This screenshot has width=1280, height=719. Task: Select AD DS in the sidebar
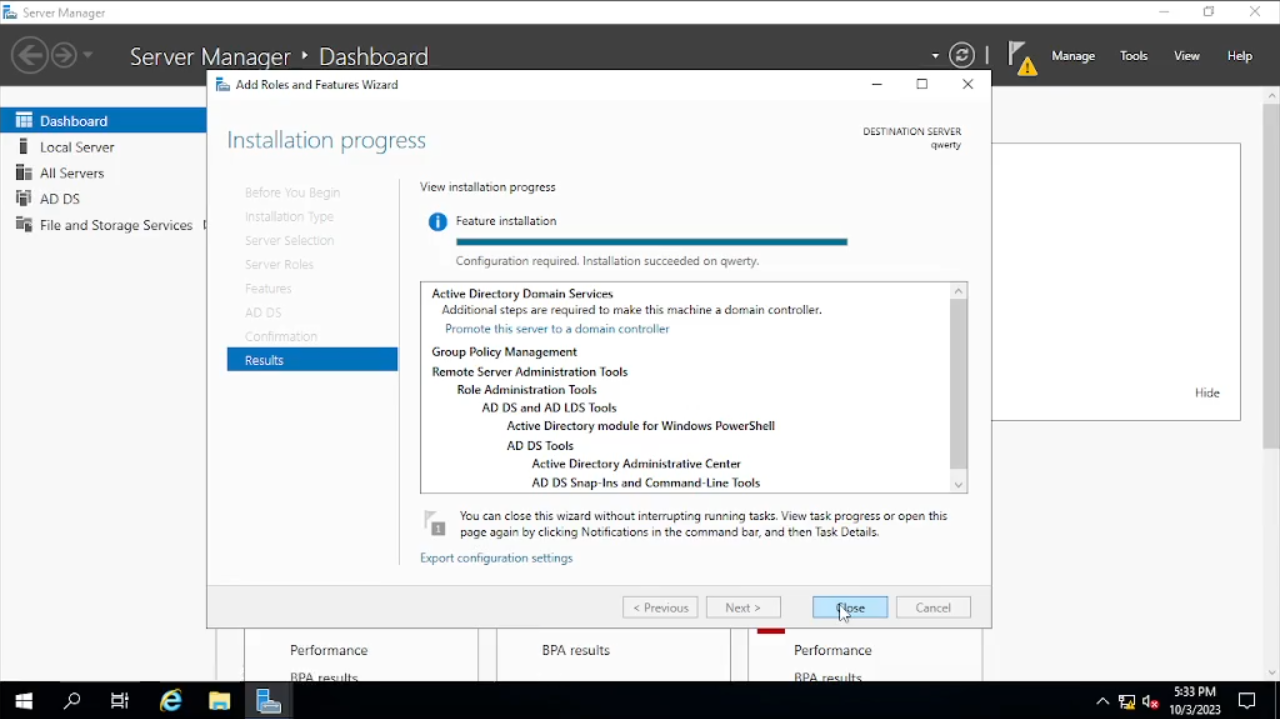click(x=60, y=199)
